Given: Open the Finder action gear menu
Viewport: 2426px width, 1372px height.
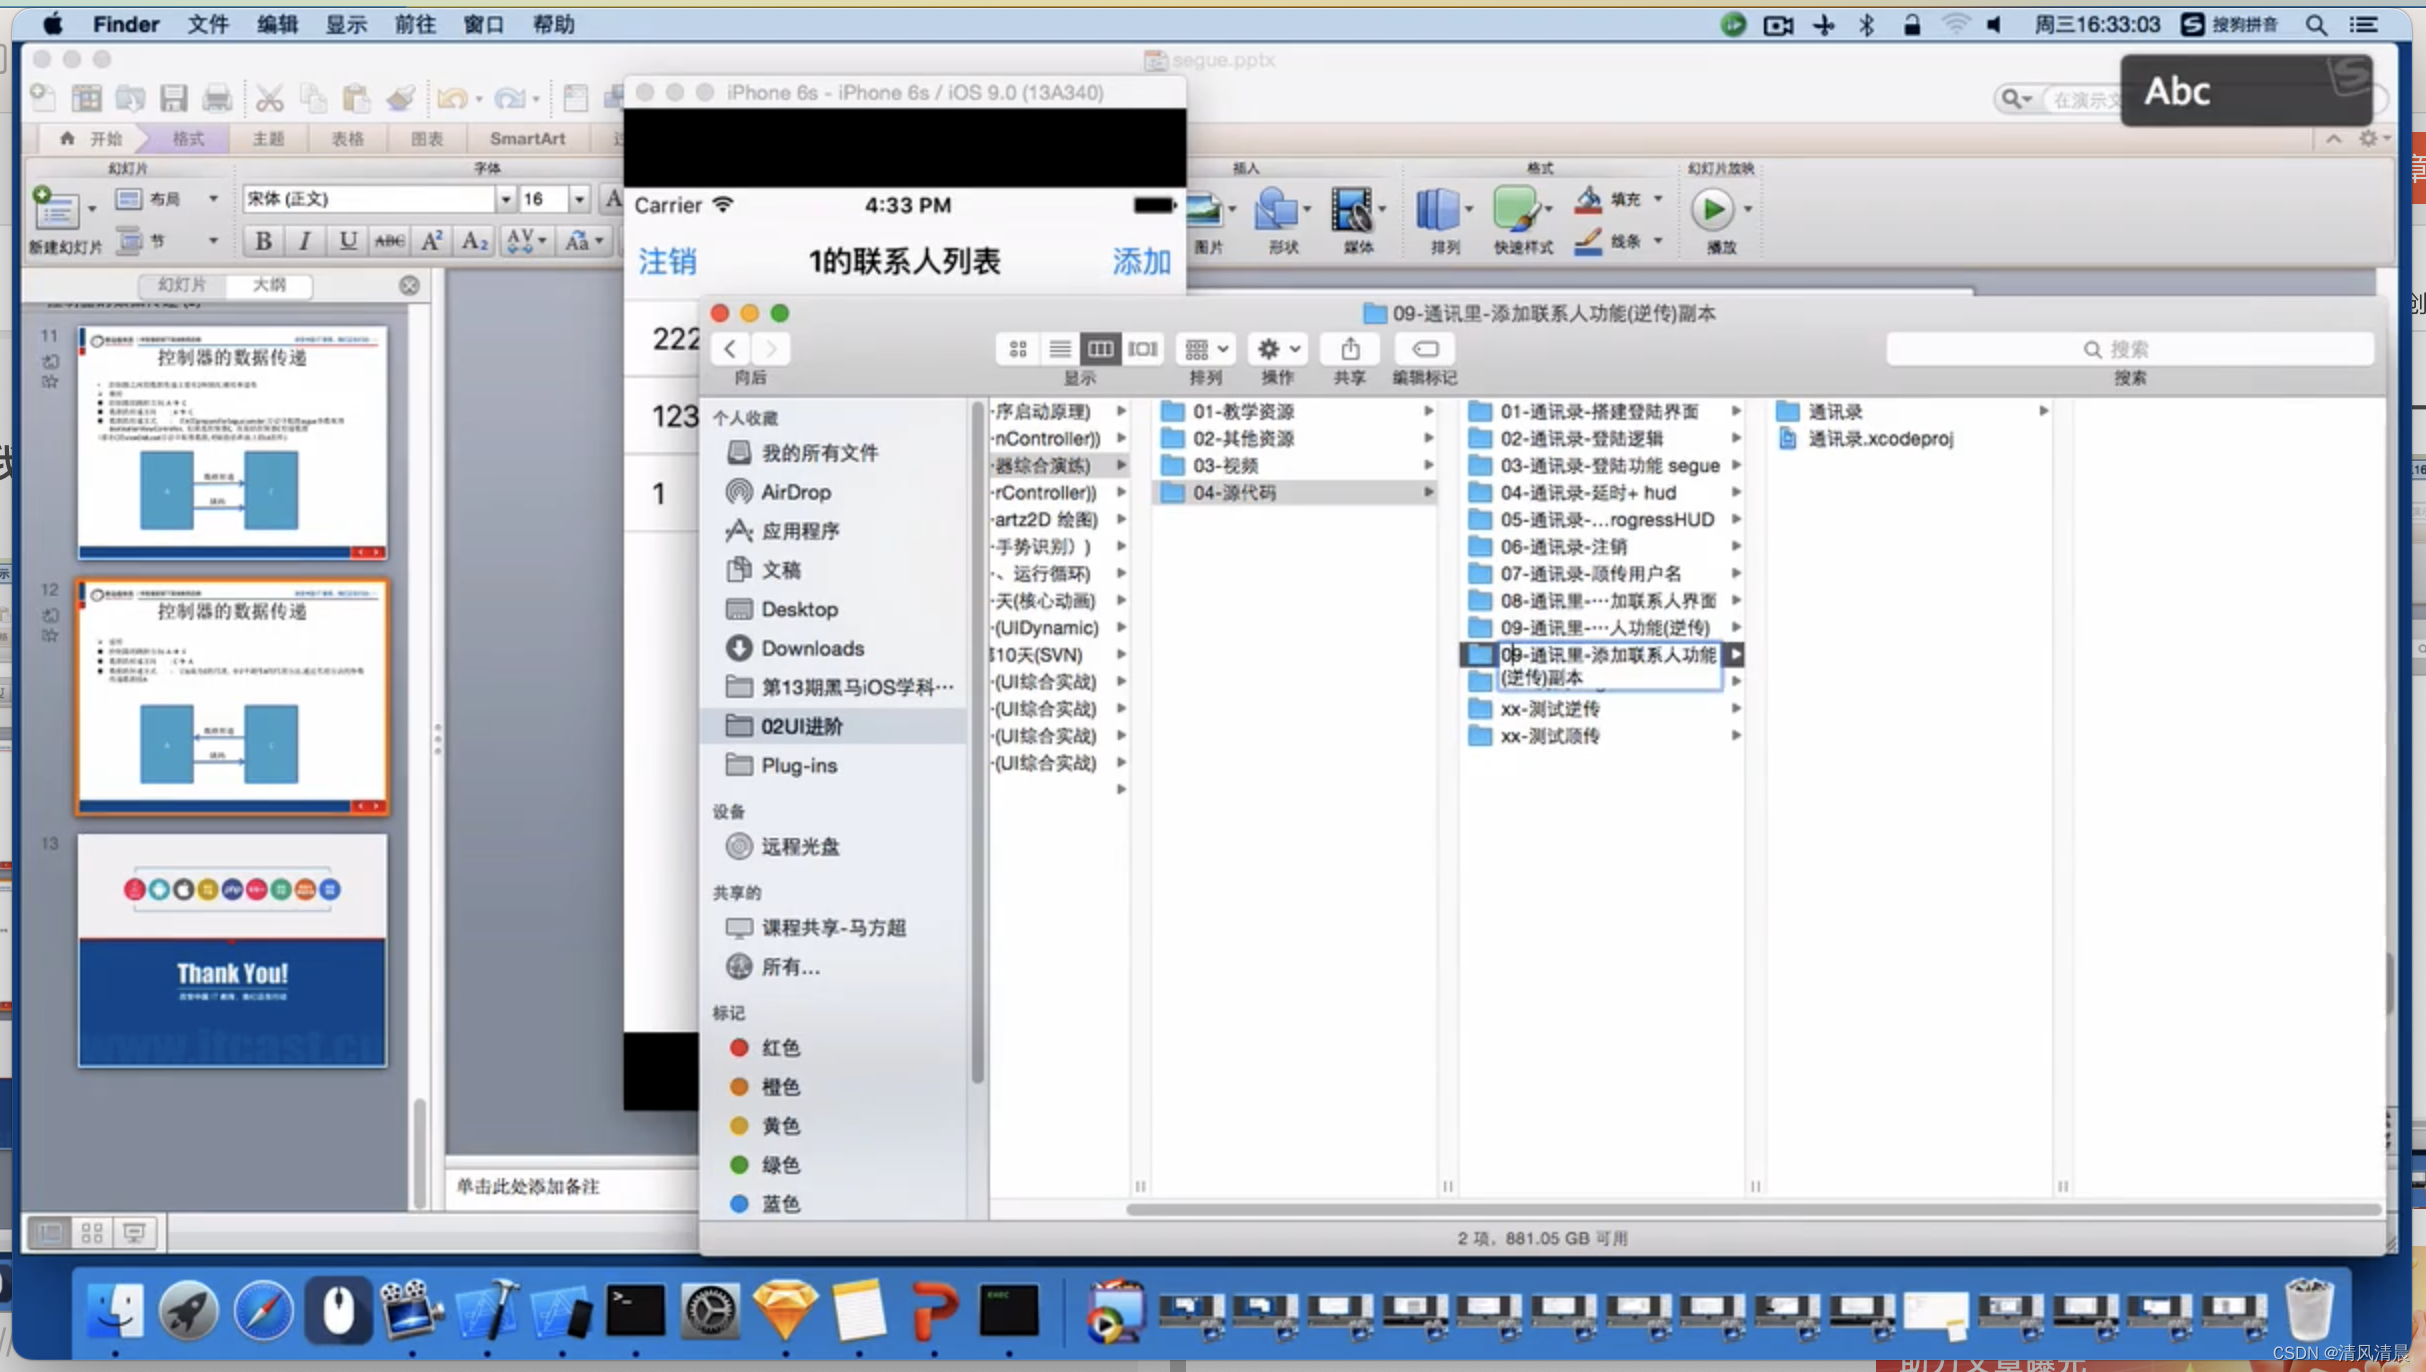Looking at the screenshot, I should (x=1278, y=348).
